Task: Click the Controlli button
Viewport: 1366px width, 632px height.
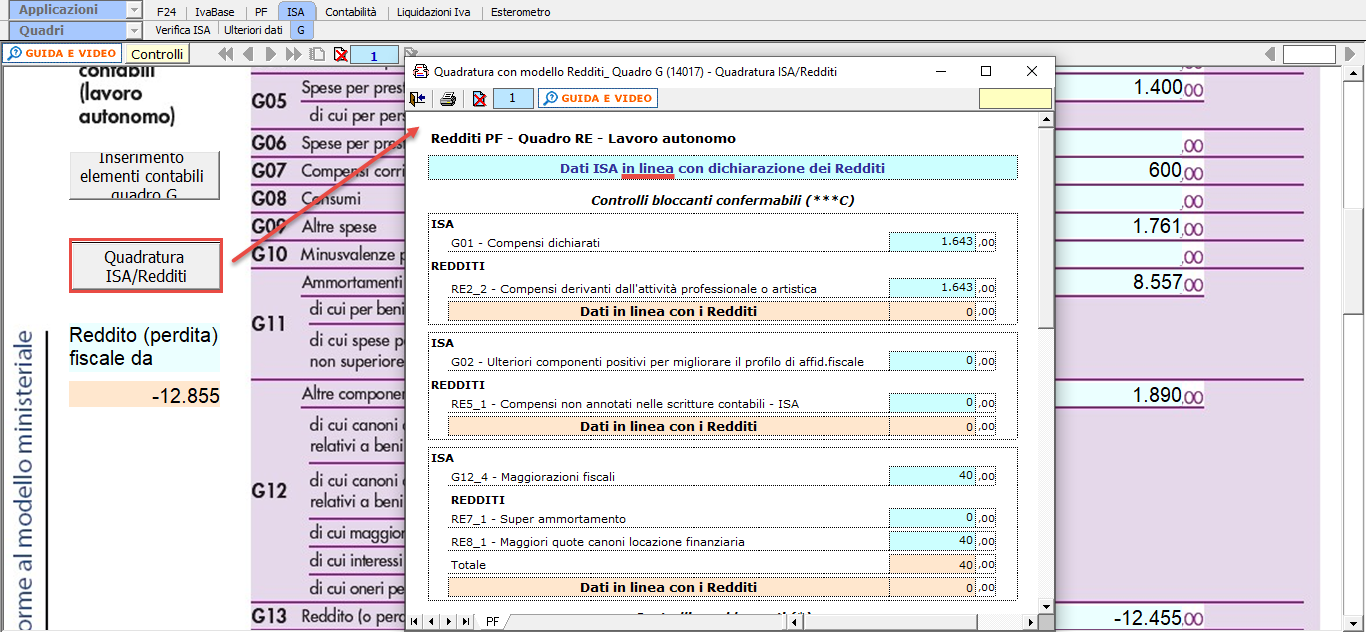Action: (x=157, y=54)
